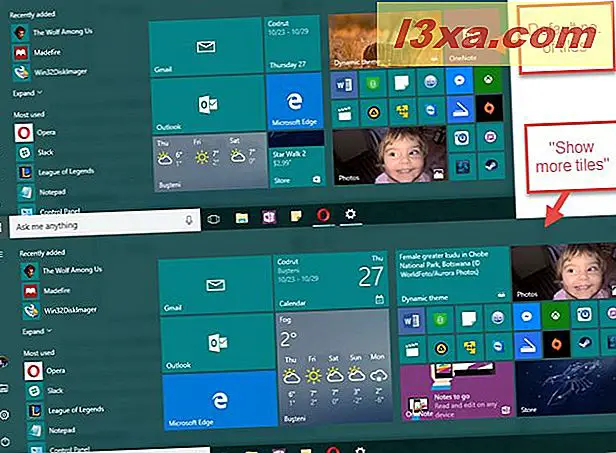This screenshot has height=453, width=616.
Task: Launch the Microsoft Edge tile in the lower Start menu
Action: coord(220,401)
